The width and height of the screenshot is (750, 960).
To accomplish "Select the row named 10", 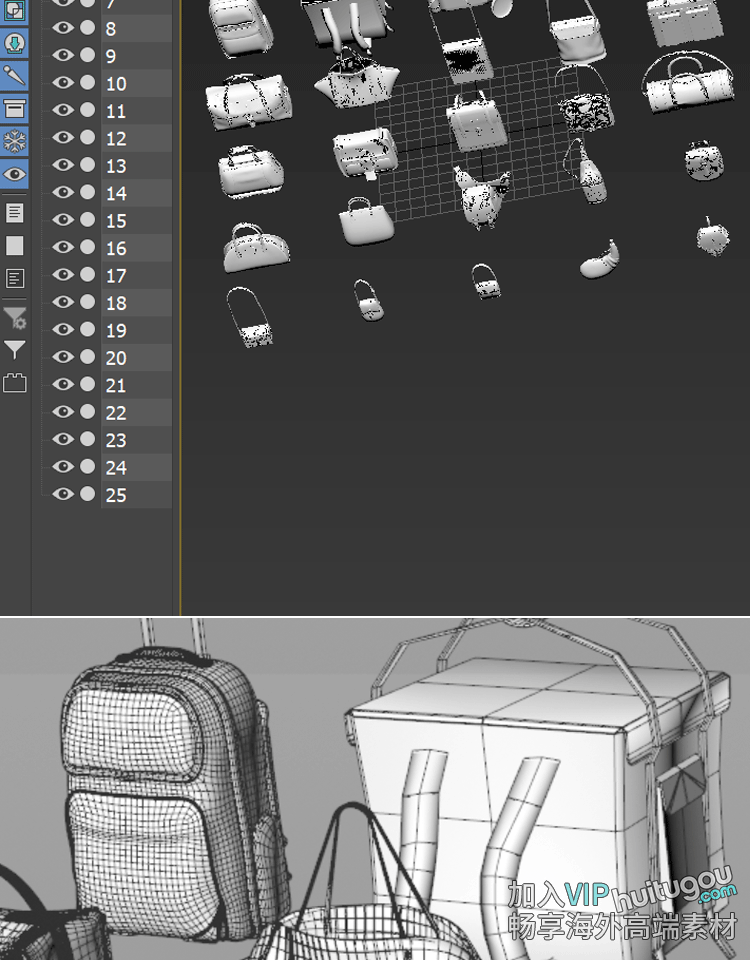I will point(136,83).
